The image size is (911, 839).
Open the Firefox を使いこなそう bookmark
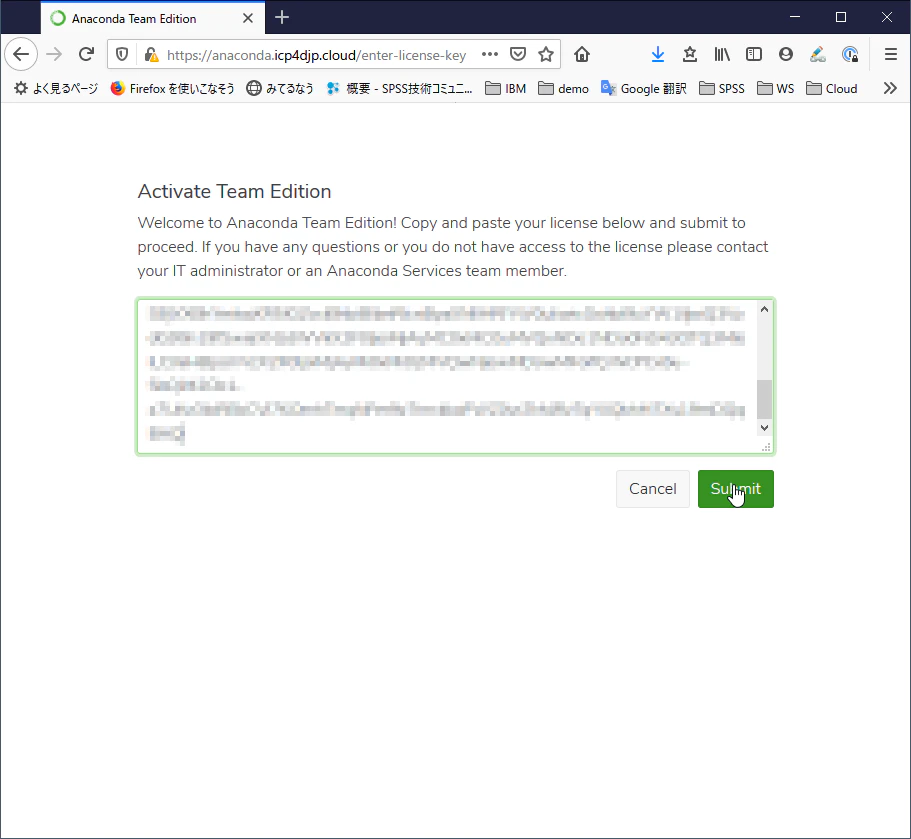173,88
